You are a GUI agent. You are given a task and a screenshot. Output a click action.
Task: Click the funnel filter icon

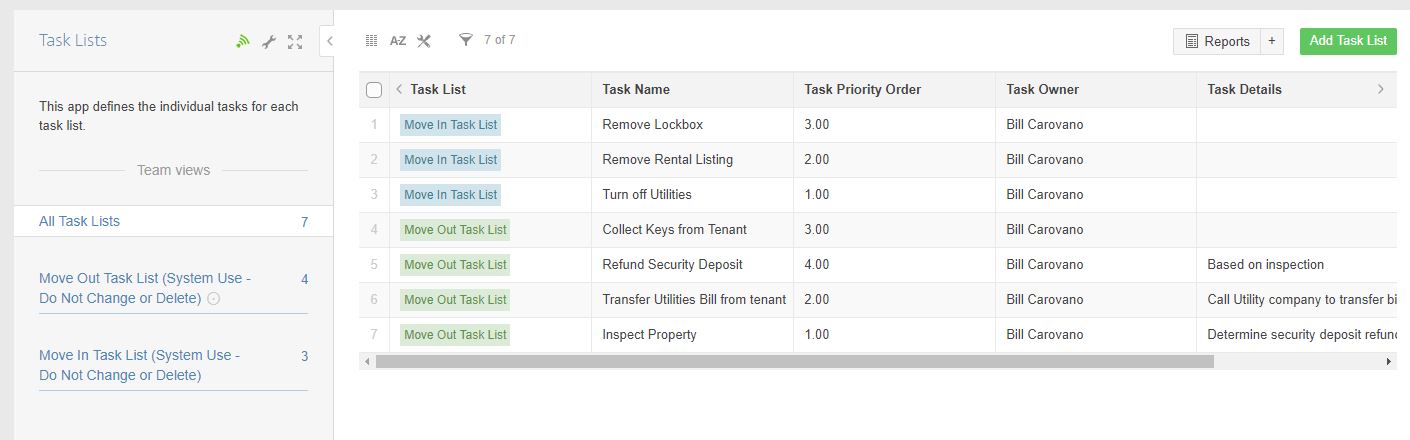465,40
